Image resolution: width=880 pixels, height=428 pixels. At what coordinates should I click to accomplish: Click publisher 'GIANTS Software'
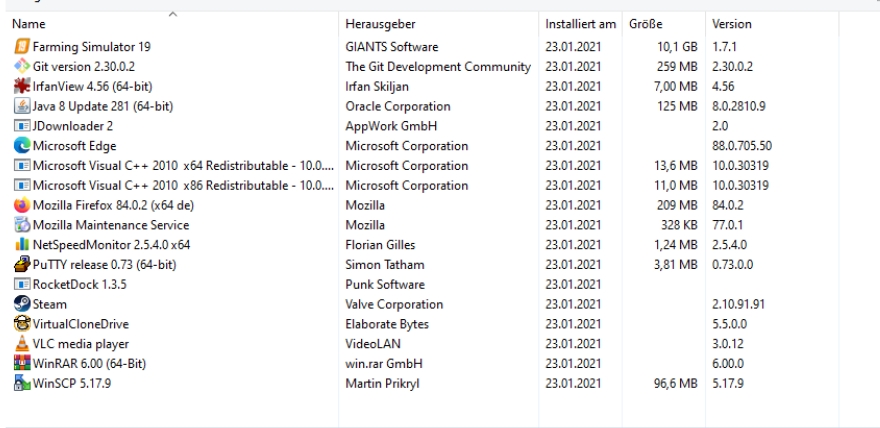pos(392,47)
